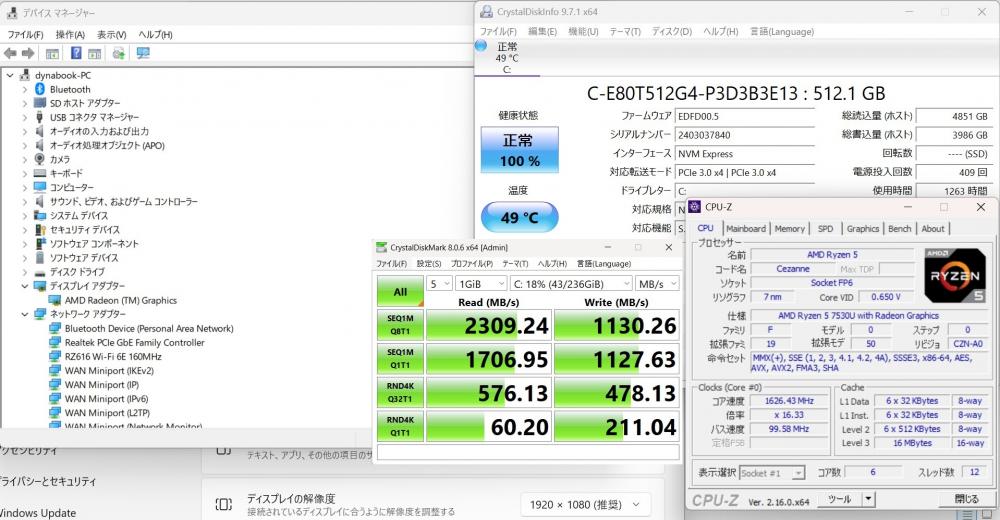This screenshot has height=520, width=1000.
Task: Select WAN Miniport (IKEv2) entry
Action: point(109,371)
